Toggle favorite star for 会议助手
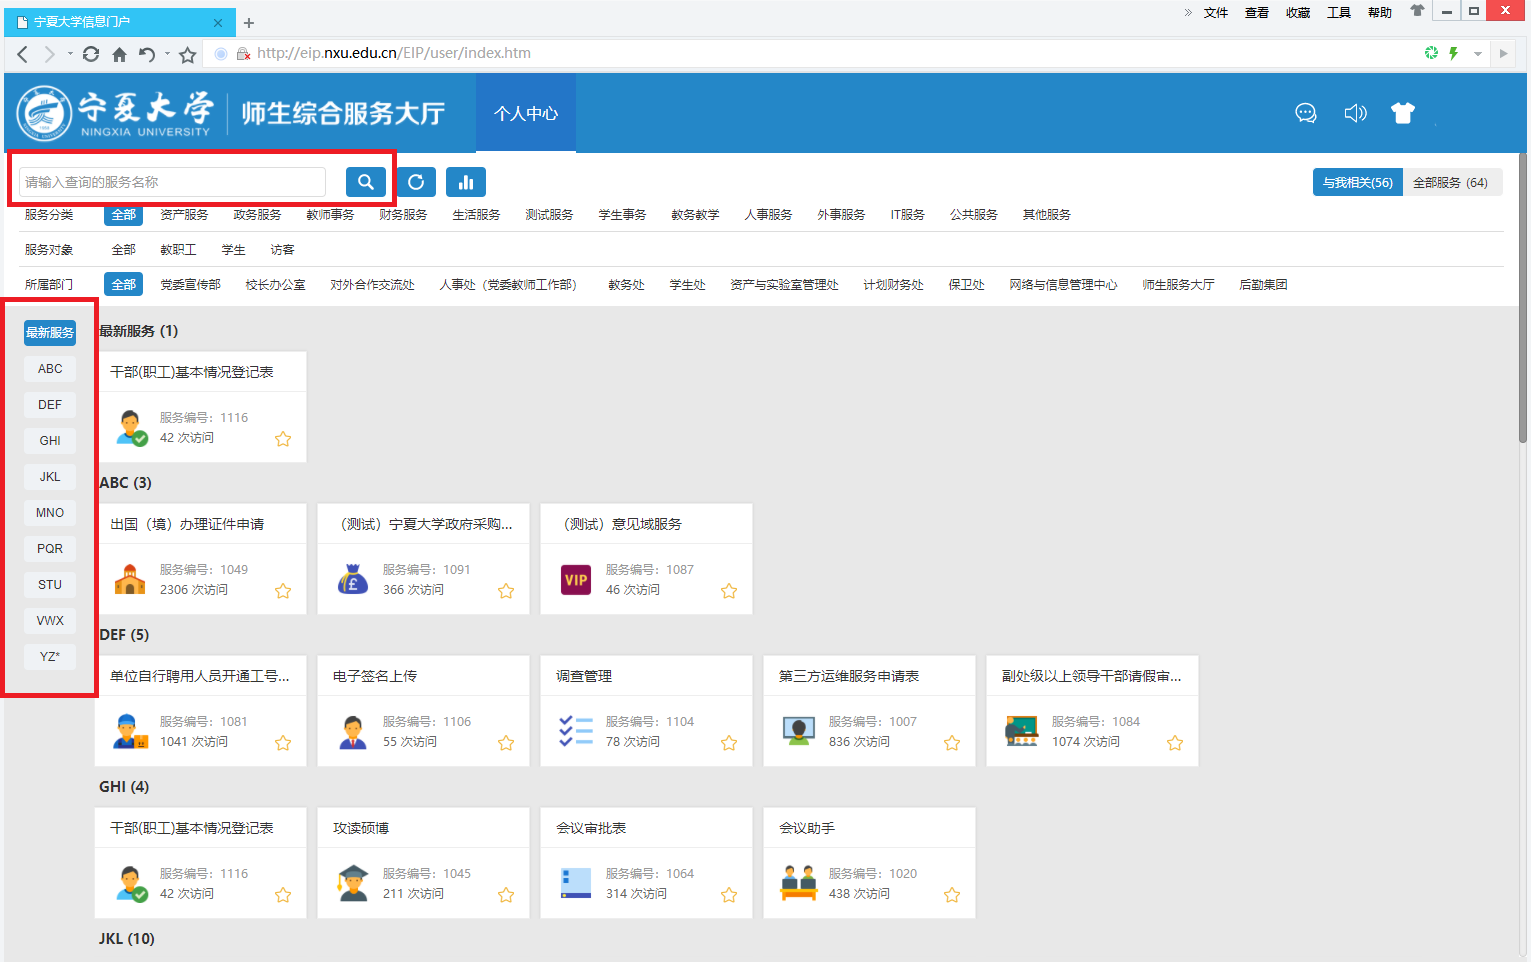 pos(952,895)
